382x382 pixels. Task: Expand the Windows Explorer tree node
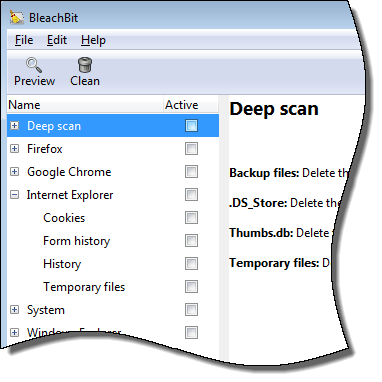(14, 332)
